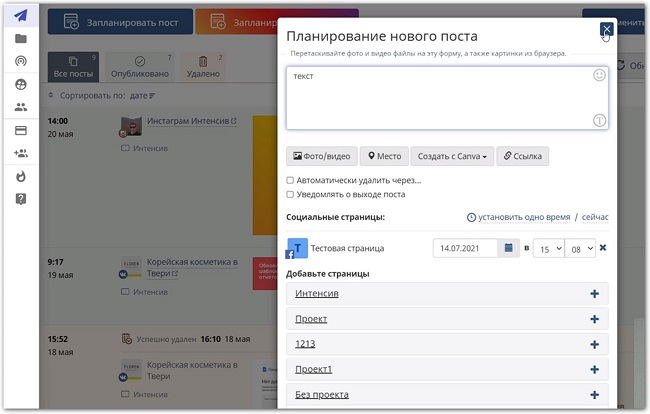Click the Фото/видео button
Image resolution: width=650 pixels, height=414 pixels.
click(x=321, y=156)
